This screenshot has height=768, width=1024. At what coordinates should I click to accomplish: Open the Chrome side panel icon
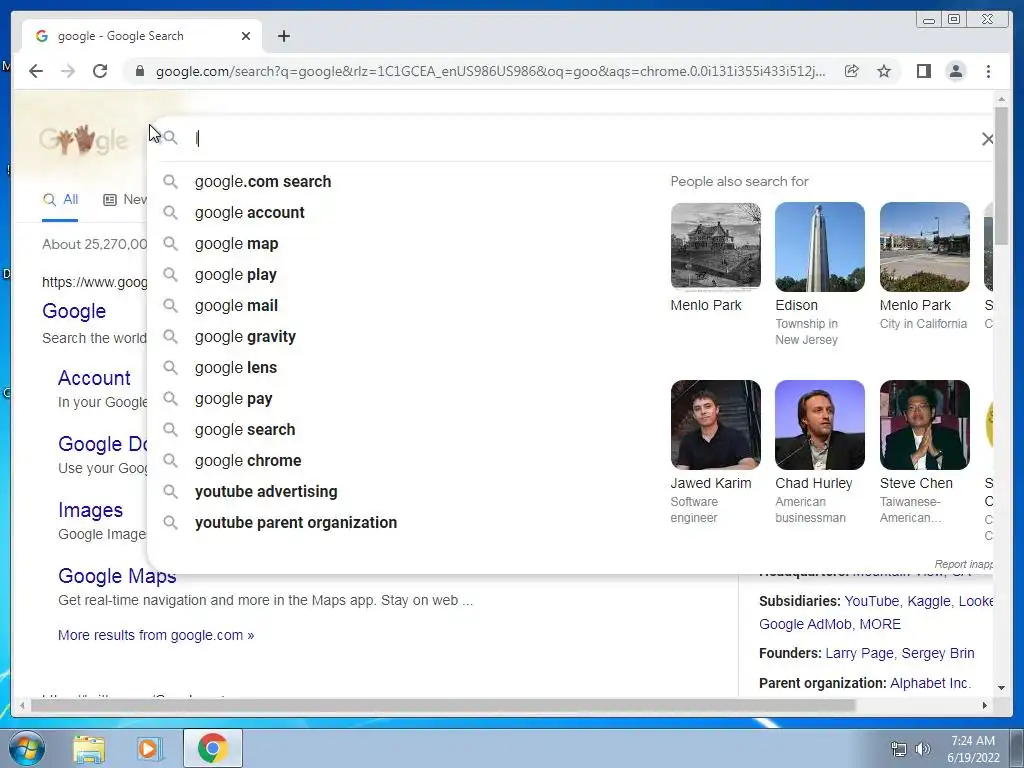923,71
